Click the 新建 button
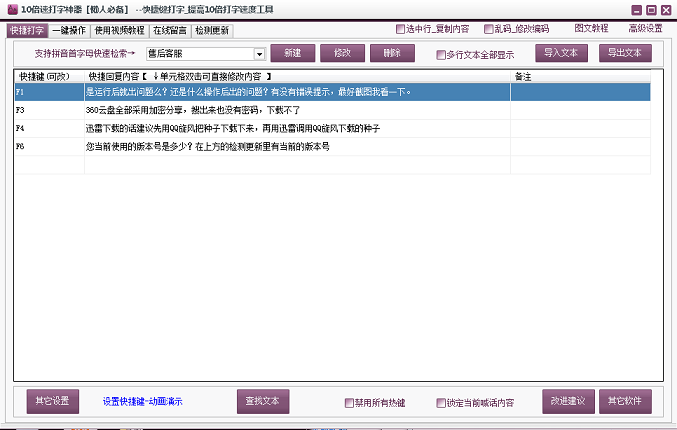The width and height of the screenshot is (677, 430). click(292, 53)
